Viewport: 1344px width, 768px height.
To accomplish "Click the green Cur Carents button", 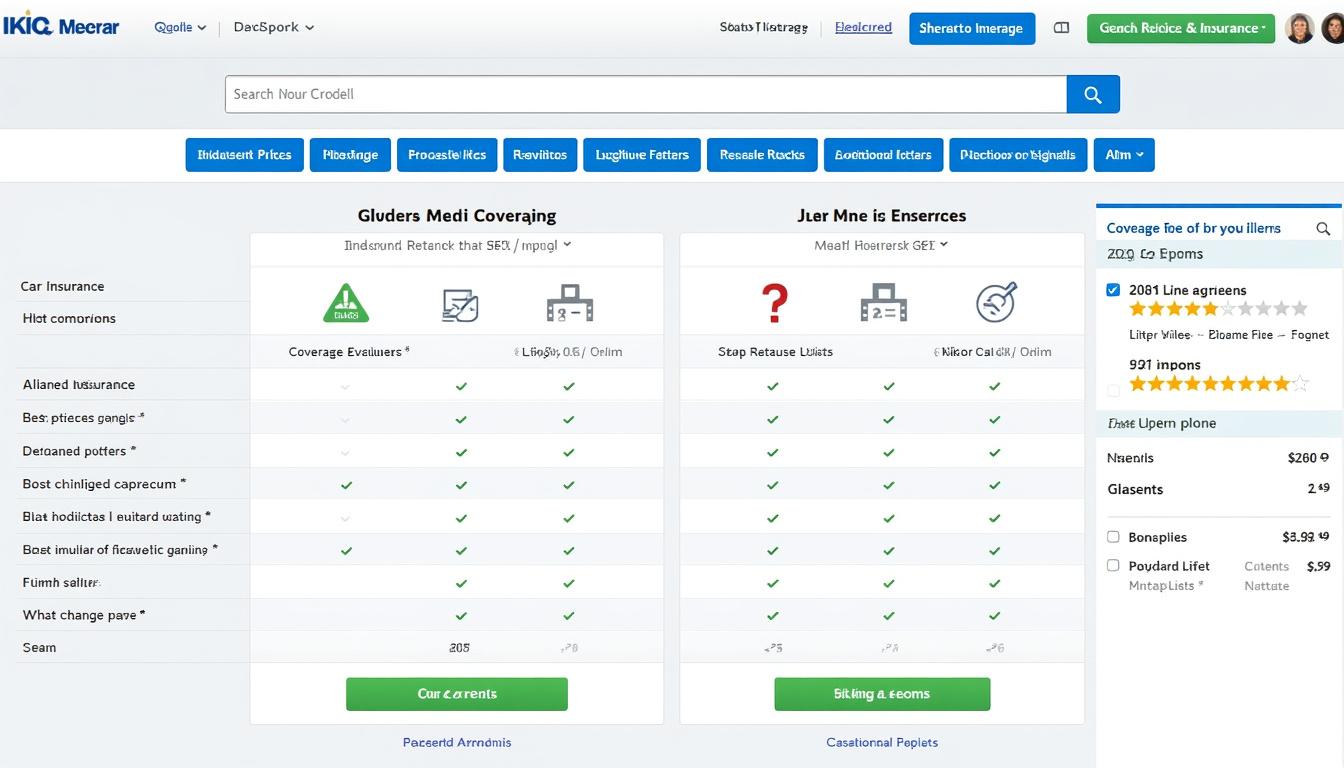I will coord(457,694).
